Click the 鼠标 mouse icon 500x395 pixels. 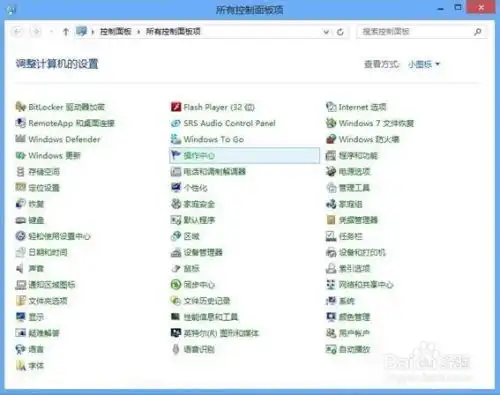point(176,268)
